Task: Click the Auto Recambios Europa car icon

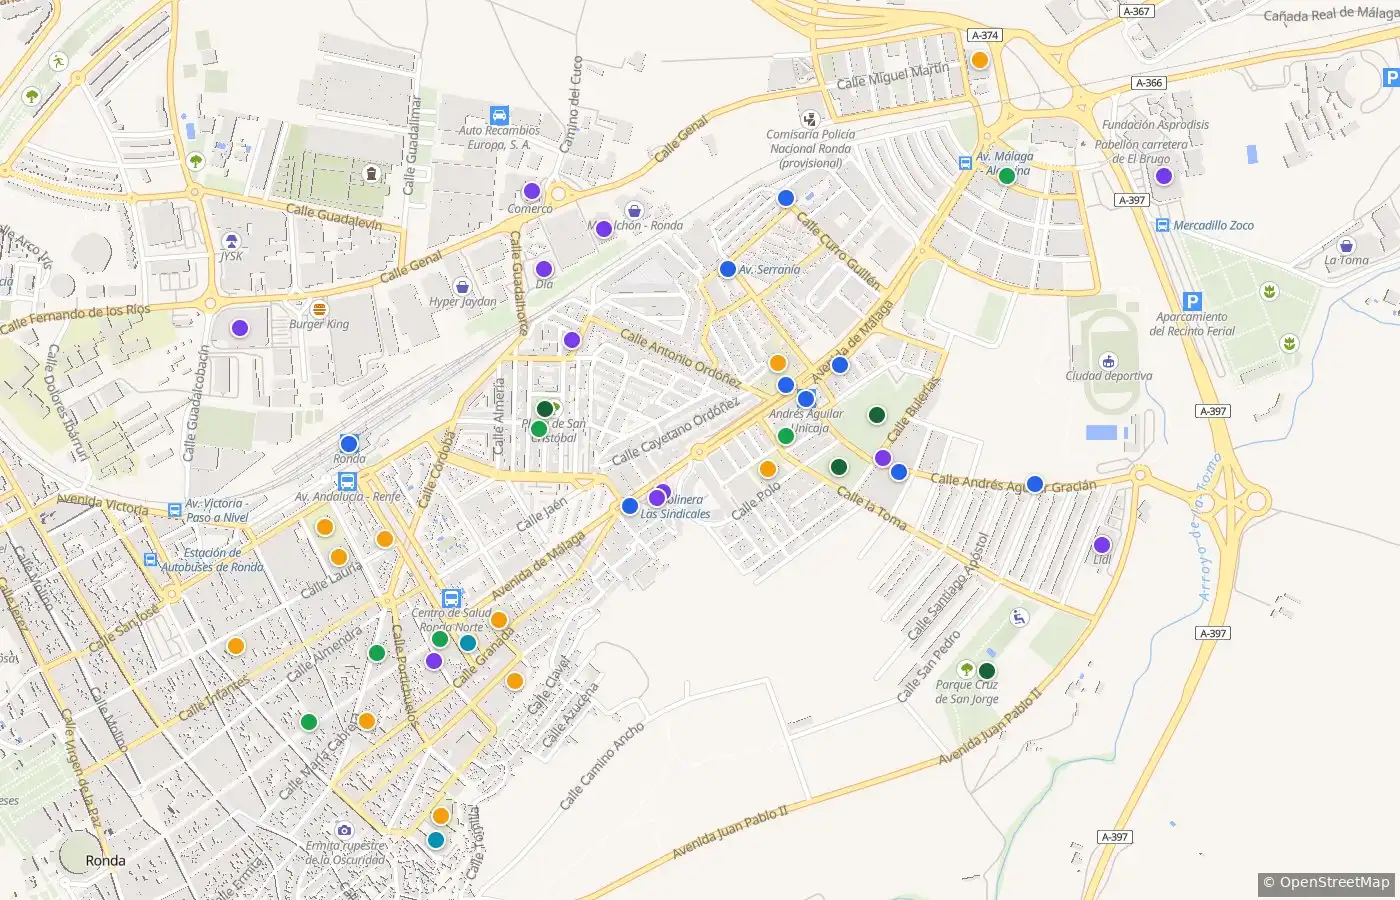Action: 499,116
